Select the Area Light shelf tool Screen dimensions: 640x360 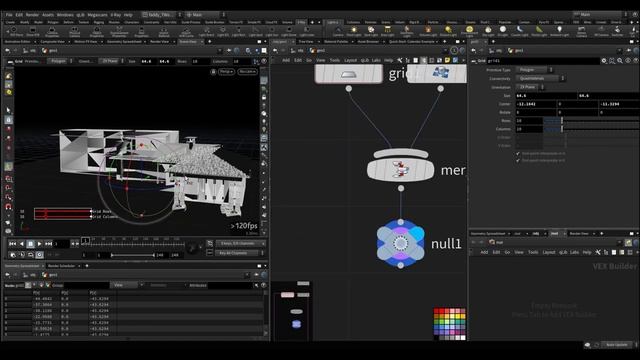(387, 31)
